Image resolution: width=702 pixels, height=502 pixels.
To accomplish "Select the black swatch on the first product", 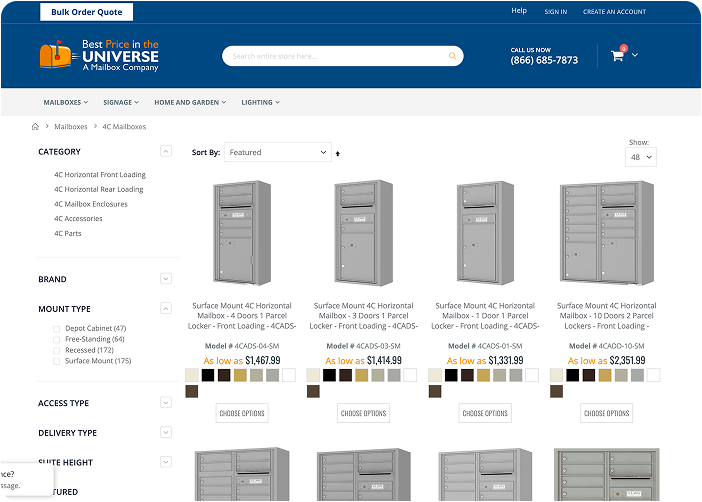I will click(208, 375).
